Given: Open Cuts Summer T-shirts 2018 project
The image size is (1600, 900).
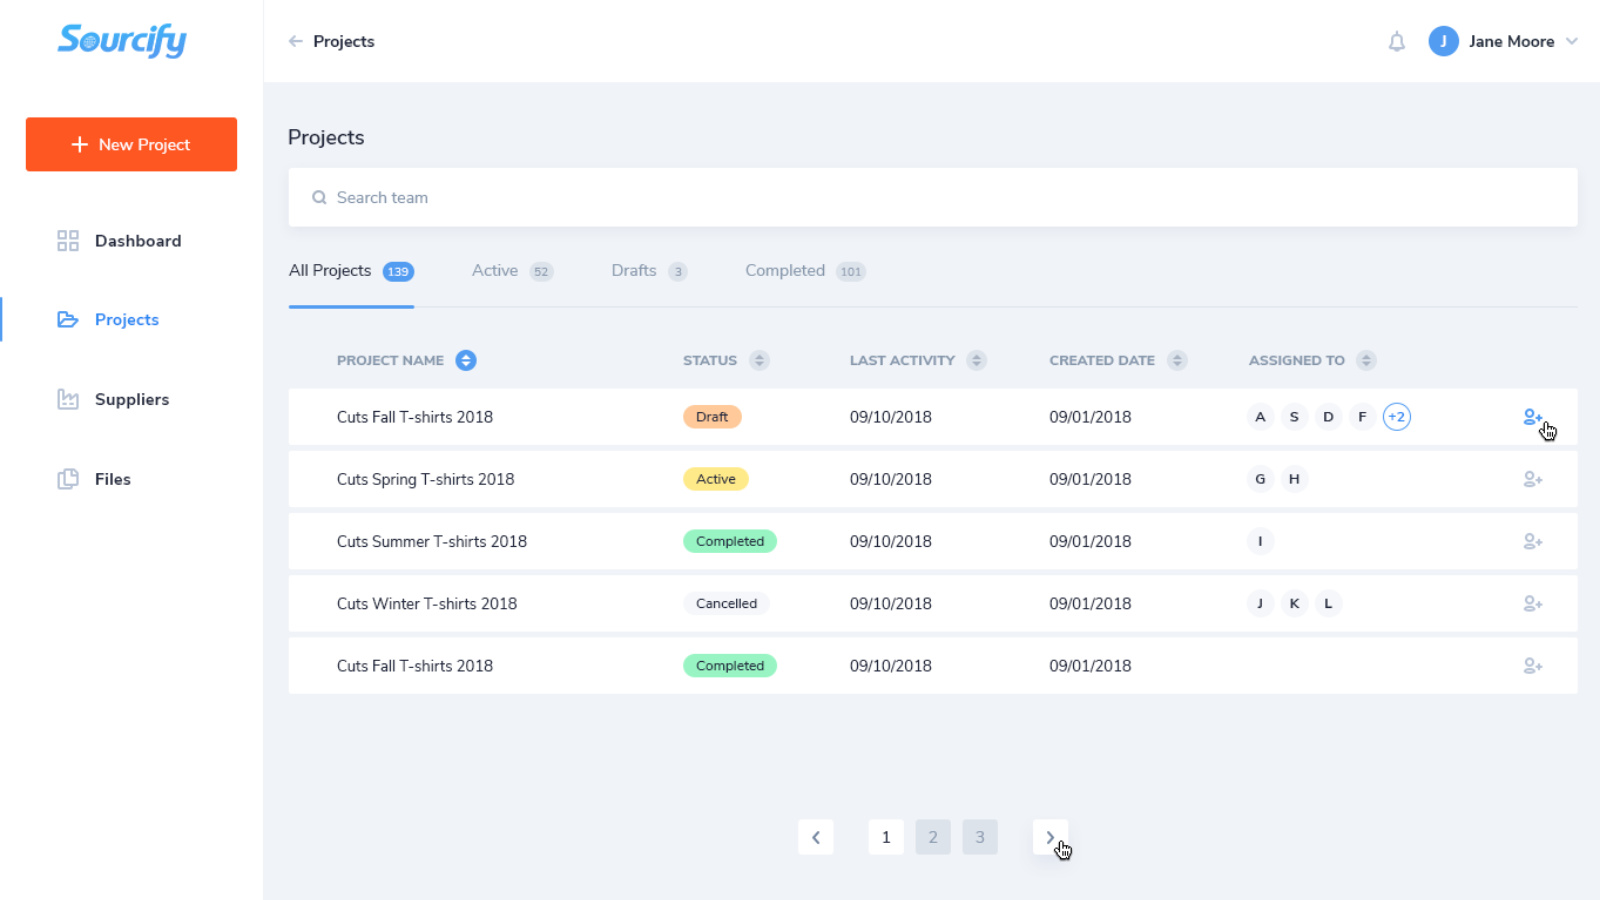Looking at the screenshot, I should pos(431,541).
